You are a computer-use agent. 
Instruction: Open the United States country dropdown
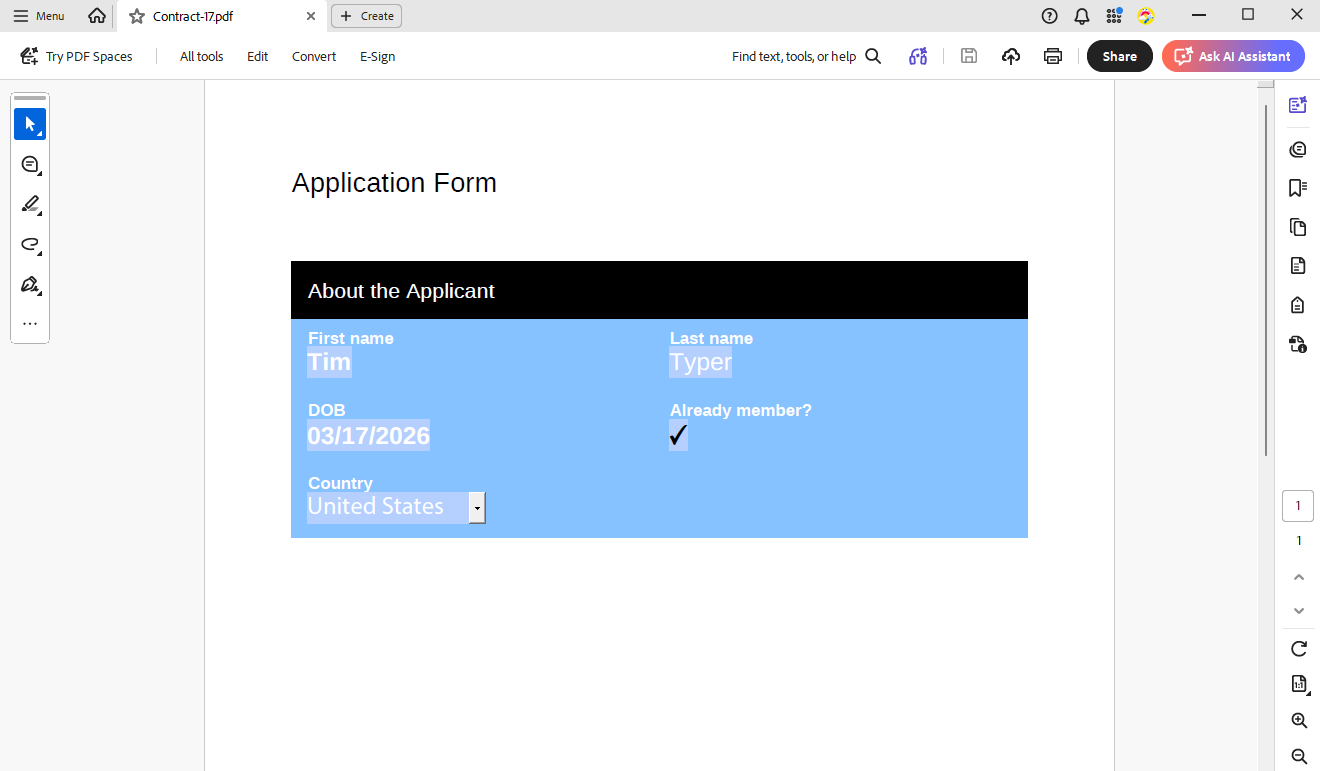click(x=477, y=508)
